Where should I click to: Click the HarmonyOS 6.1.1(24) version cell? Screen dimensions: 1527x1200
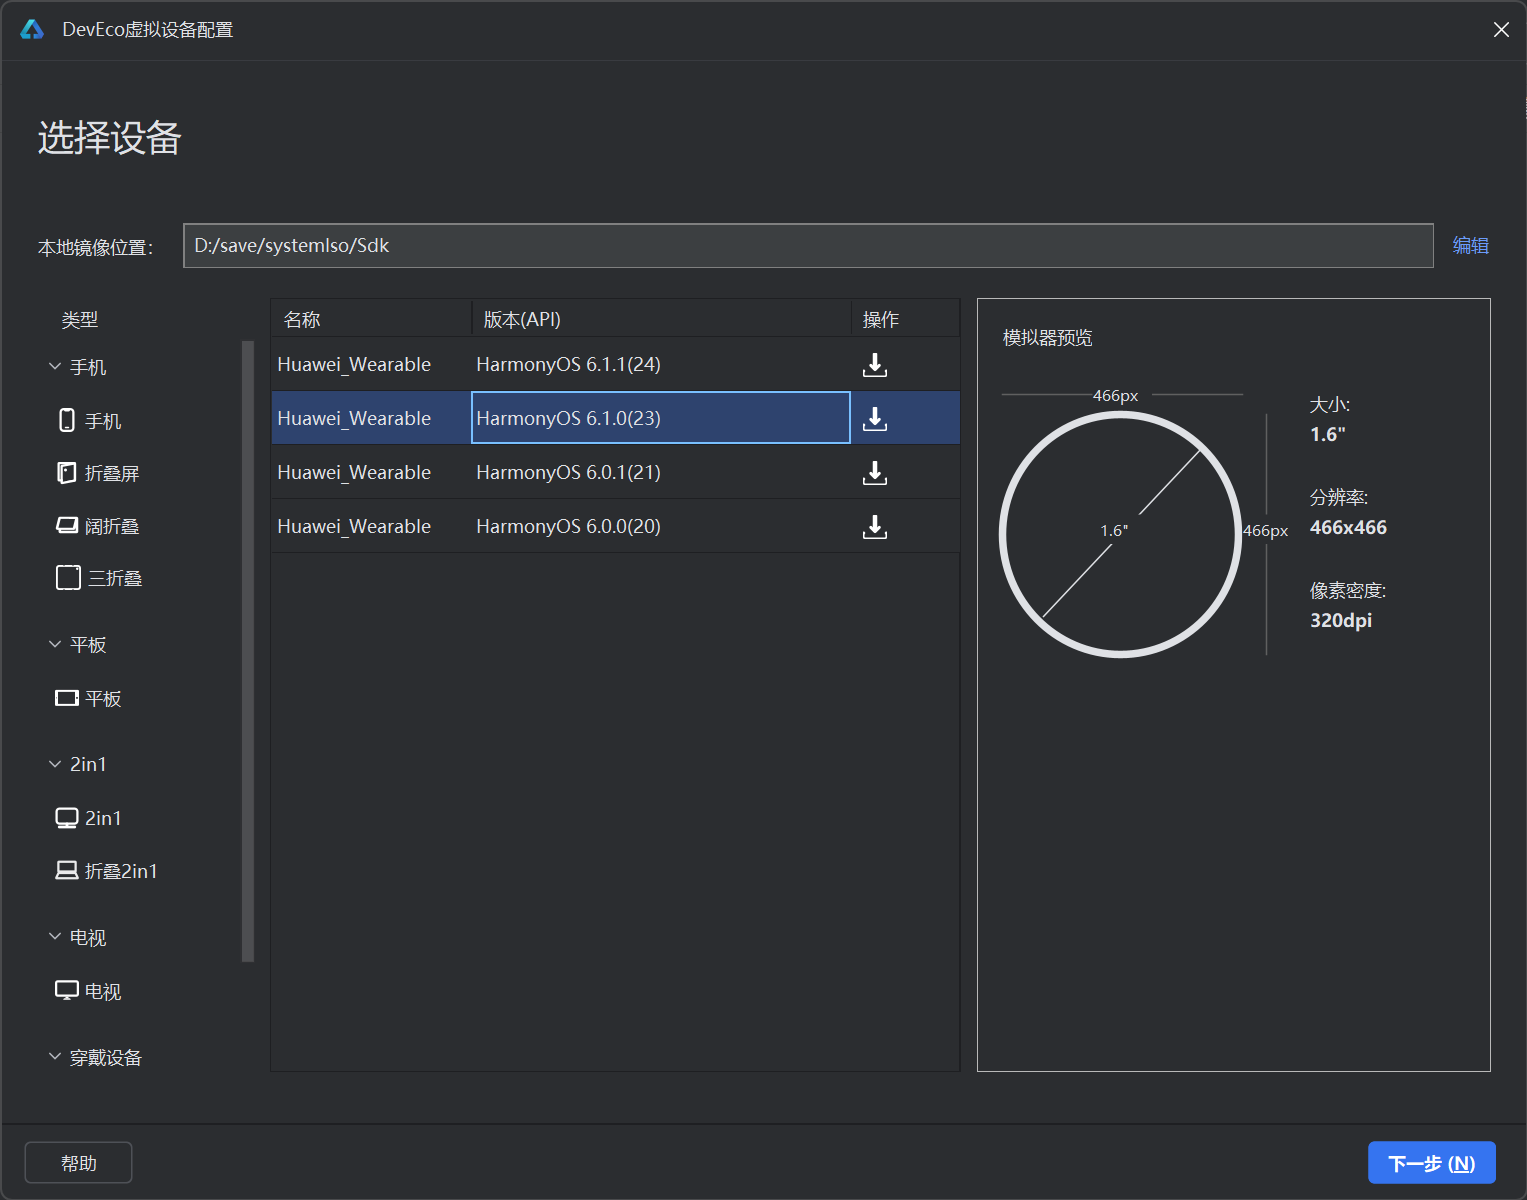[661, 365]
